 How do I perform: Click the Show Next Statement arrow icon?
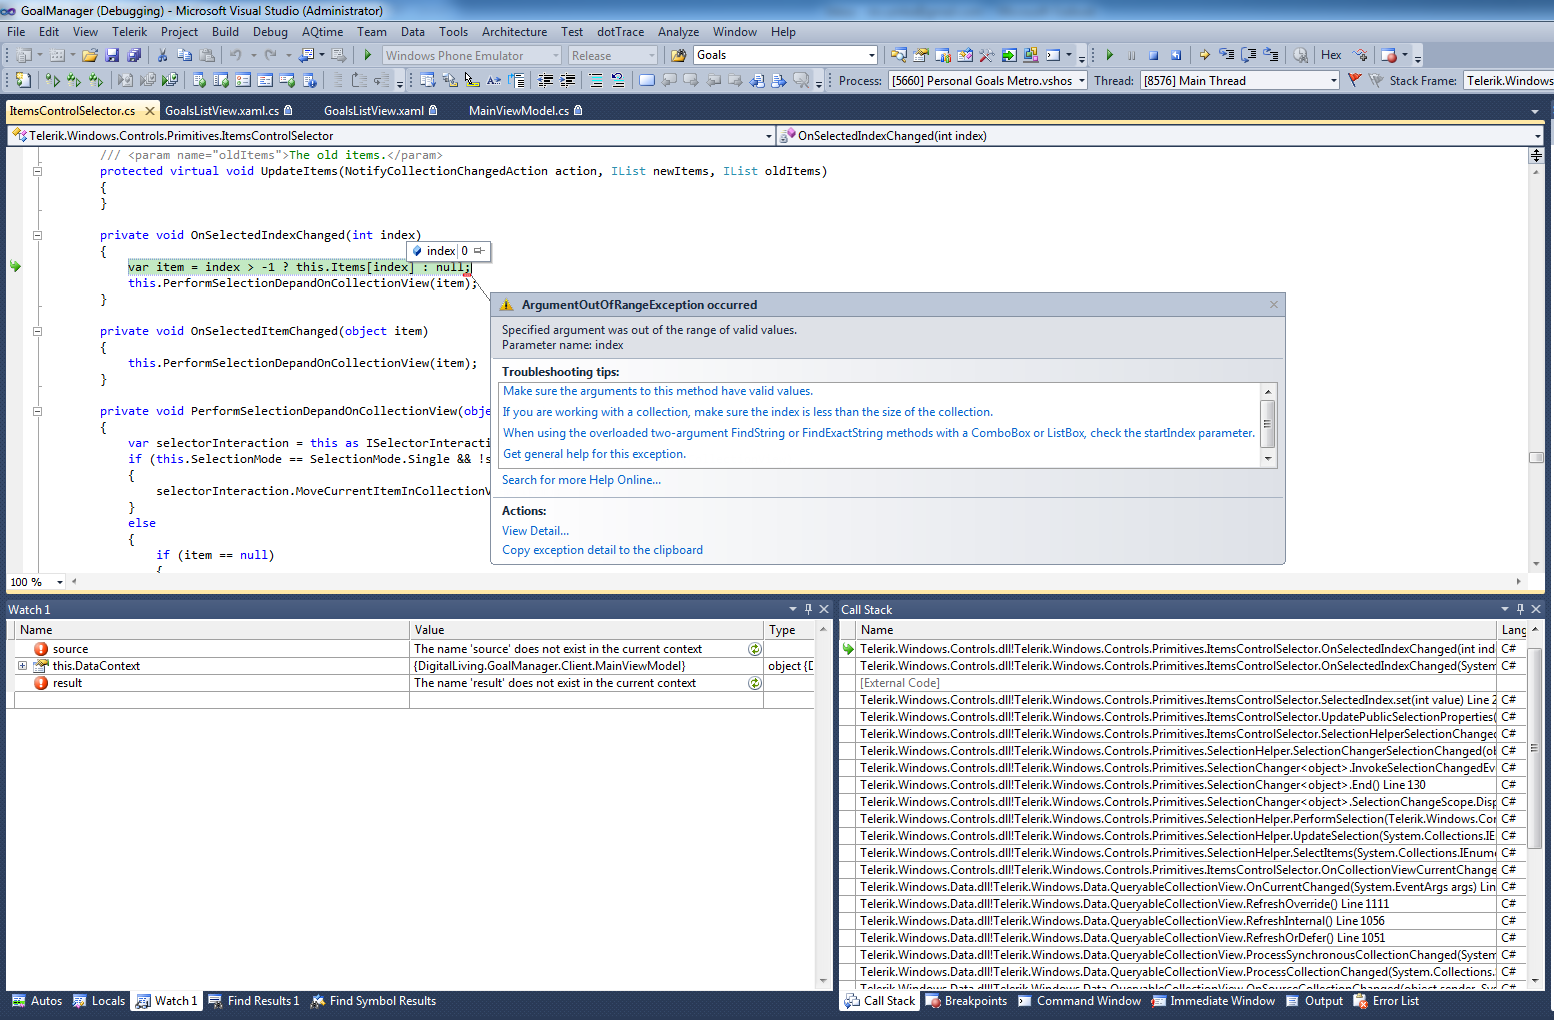[x=1204, y=56]
